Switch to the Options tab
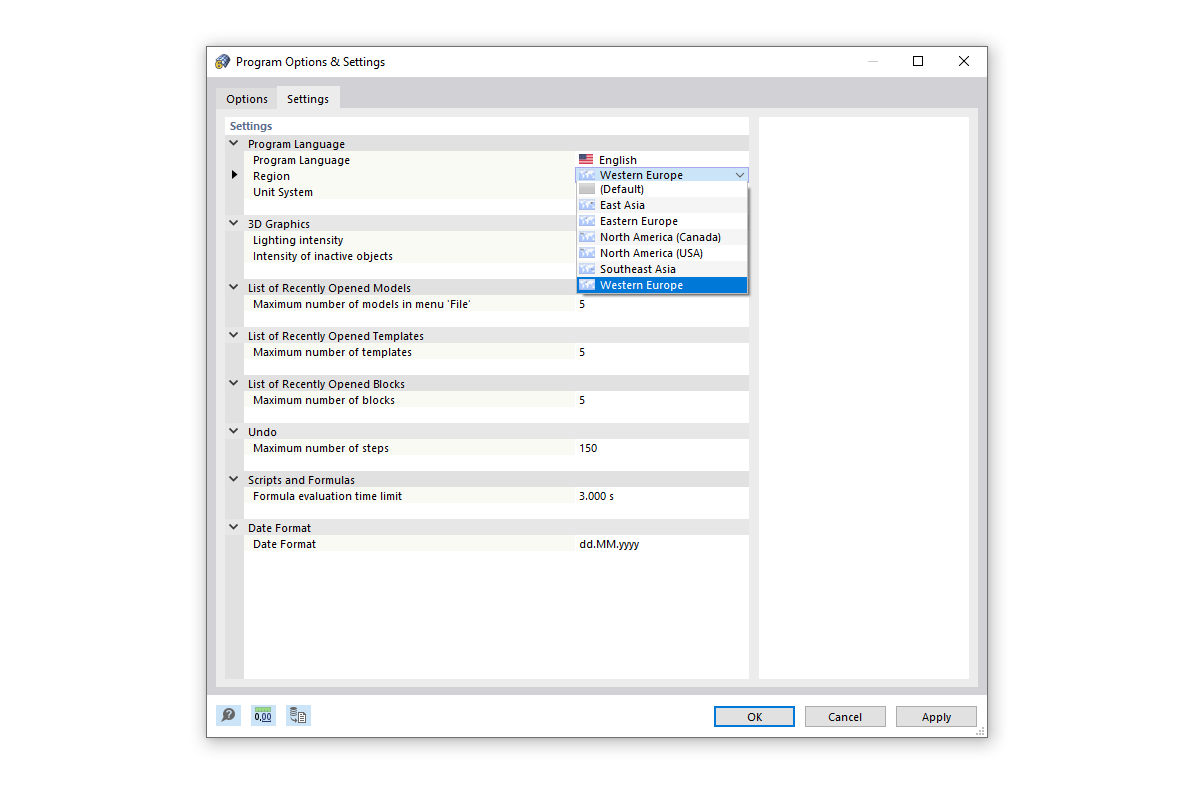 click(x=247, y=98)
